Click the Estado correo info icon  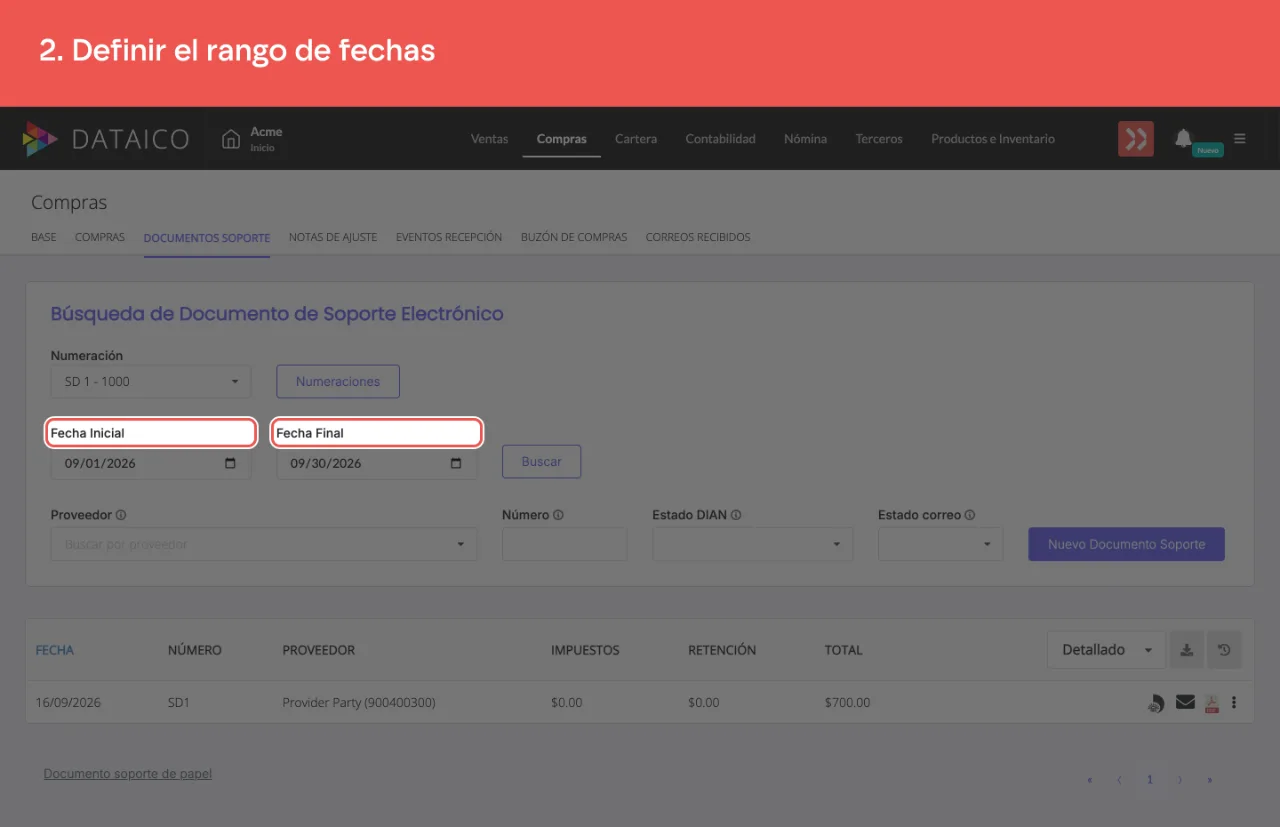(x=970, y=515)
